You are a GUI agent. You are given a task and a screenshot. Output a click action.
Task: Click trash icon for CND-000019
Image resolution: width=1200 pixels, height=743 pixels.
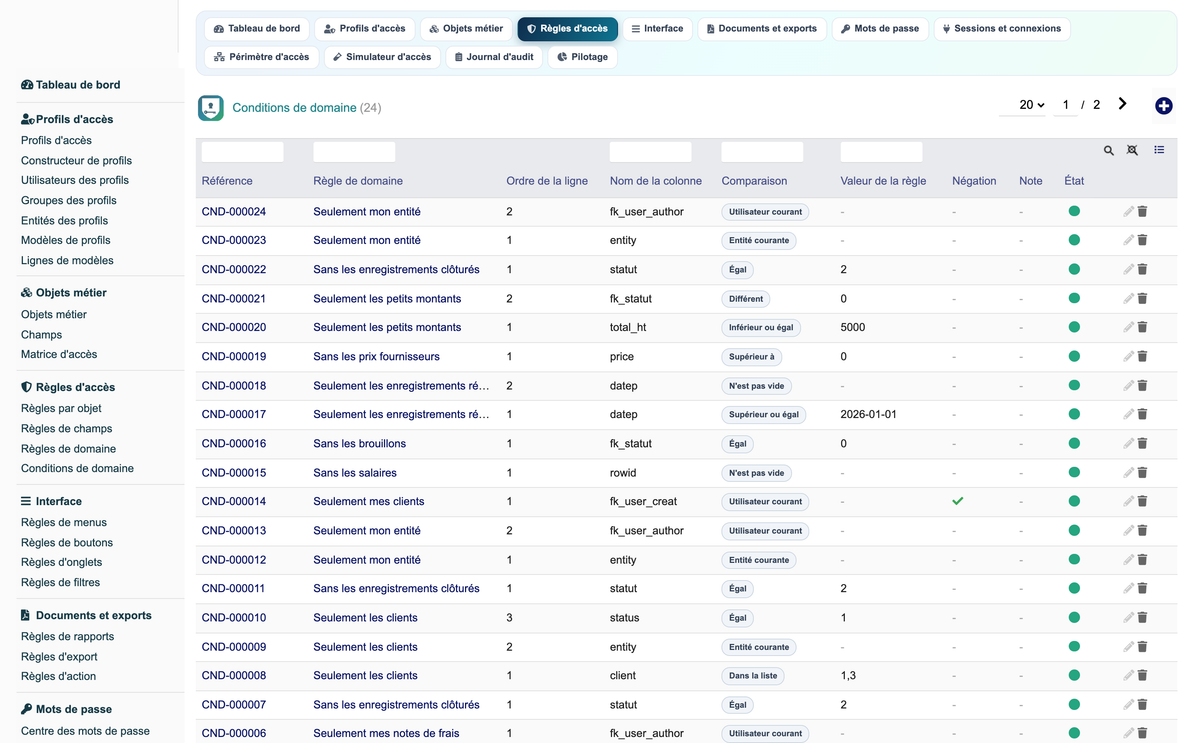click(1142, 356)
